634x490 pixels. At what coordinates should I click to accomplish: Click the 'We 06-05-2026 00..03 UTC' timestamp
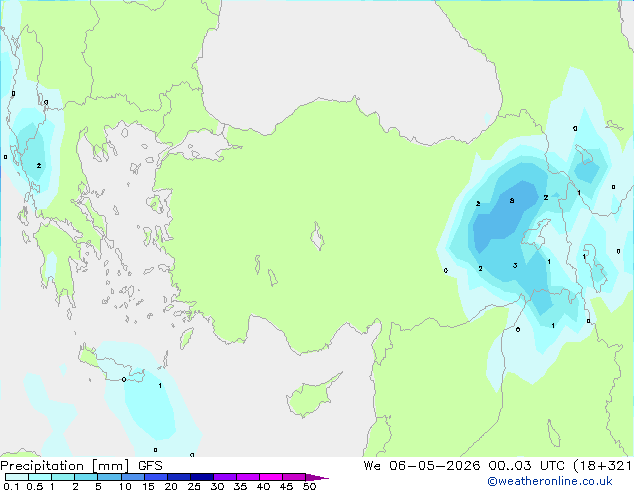tap(464, 465)
